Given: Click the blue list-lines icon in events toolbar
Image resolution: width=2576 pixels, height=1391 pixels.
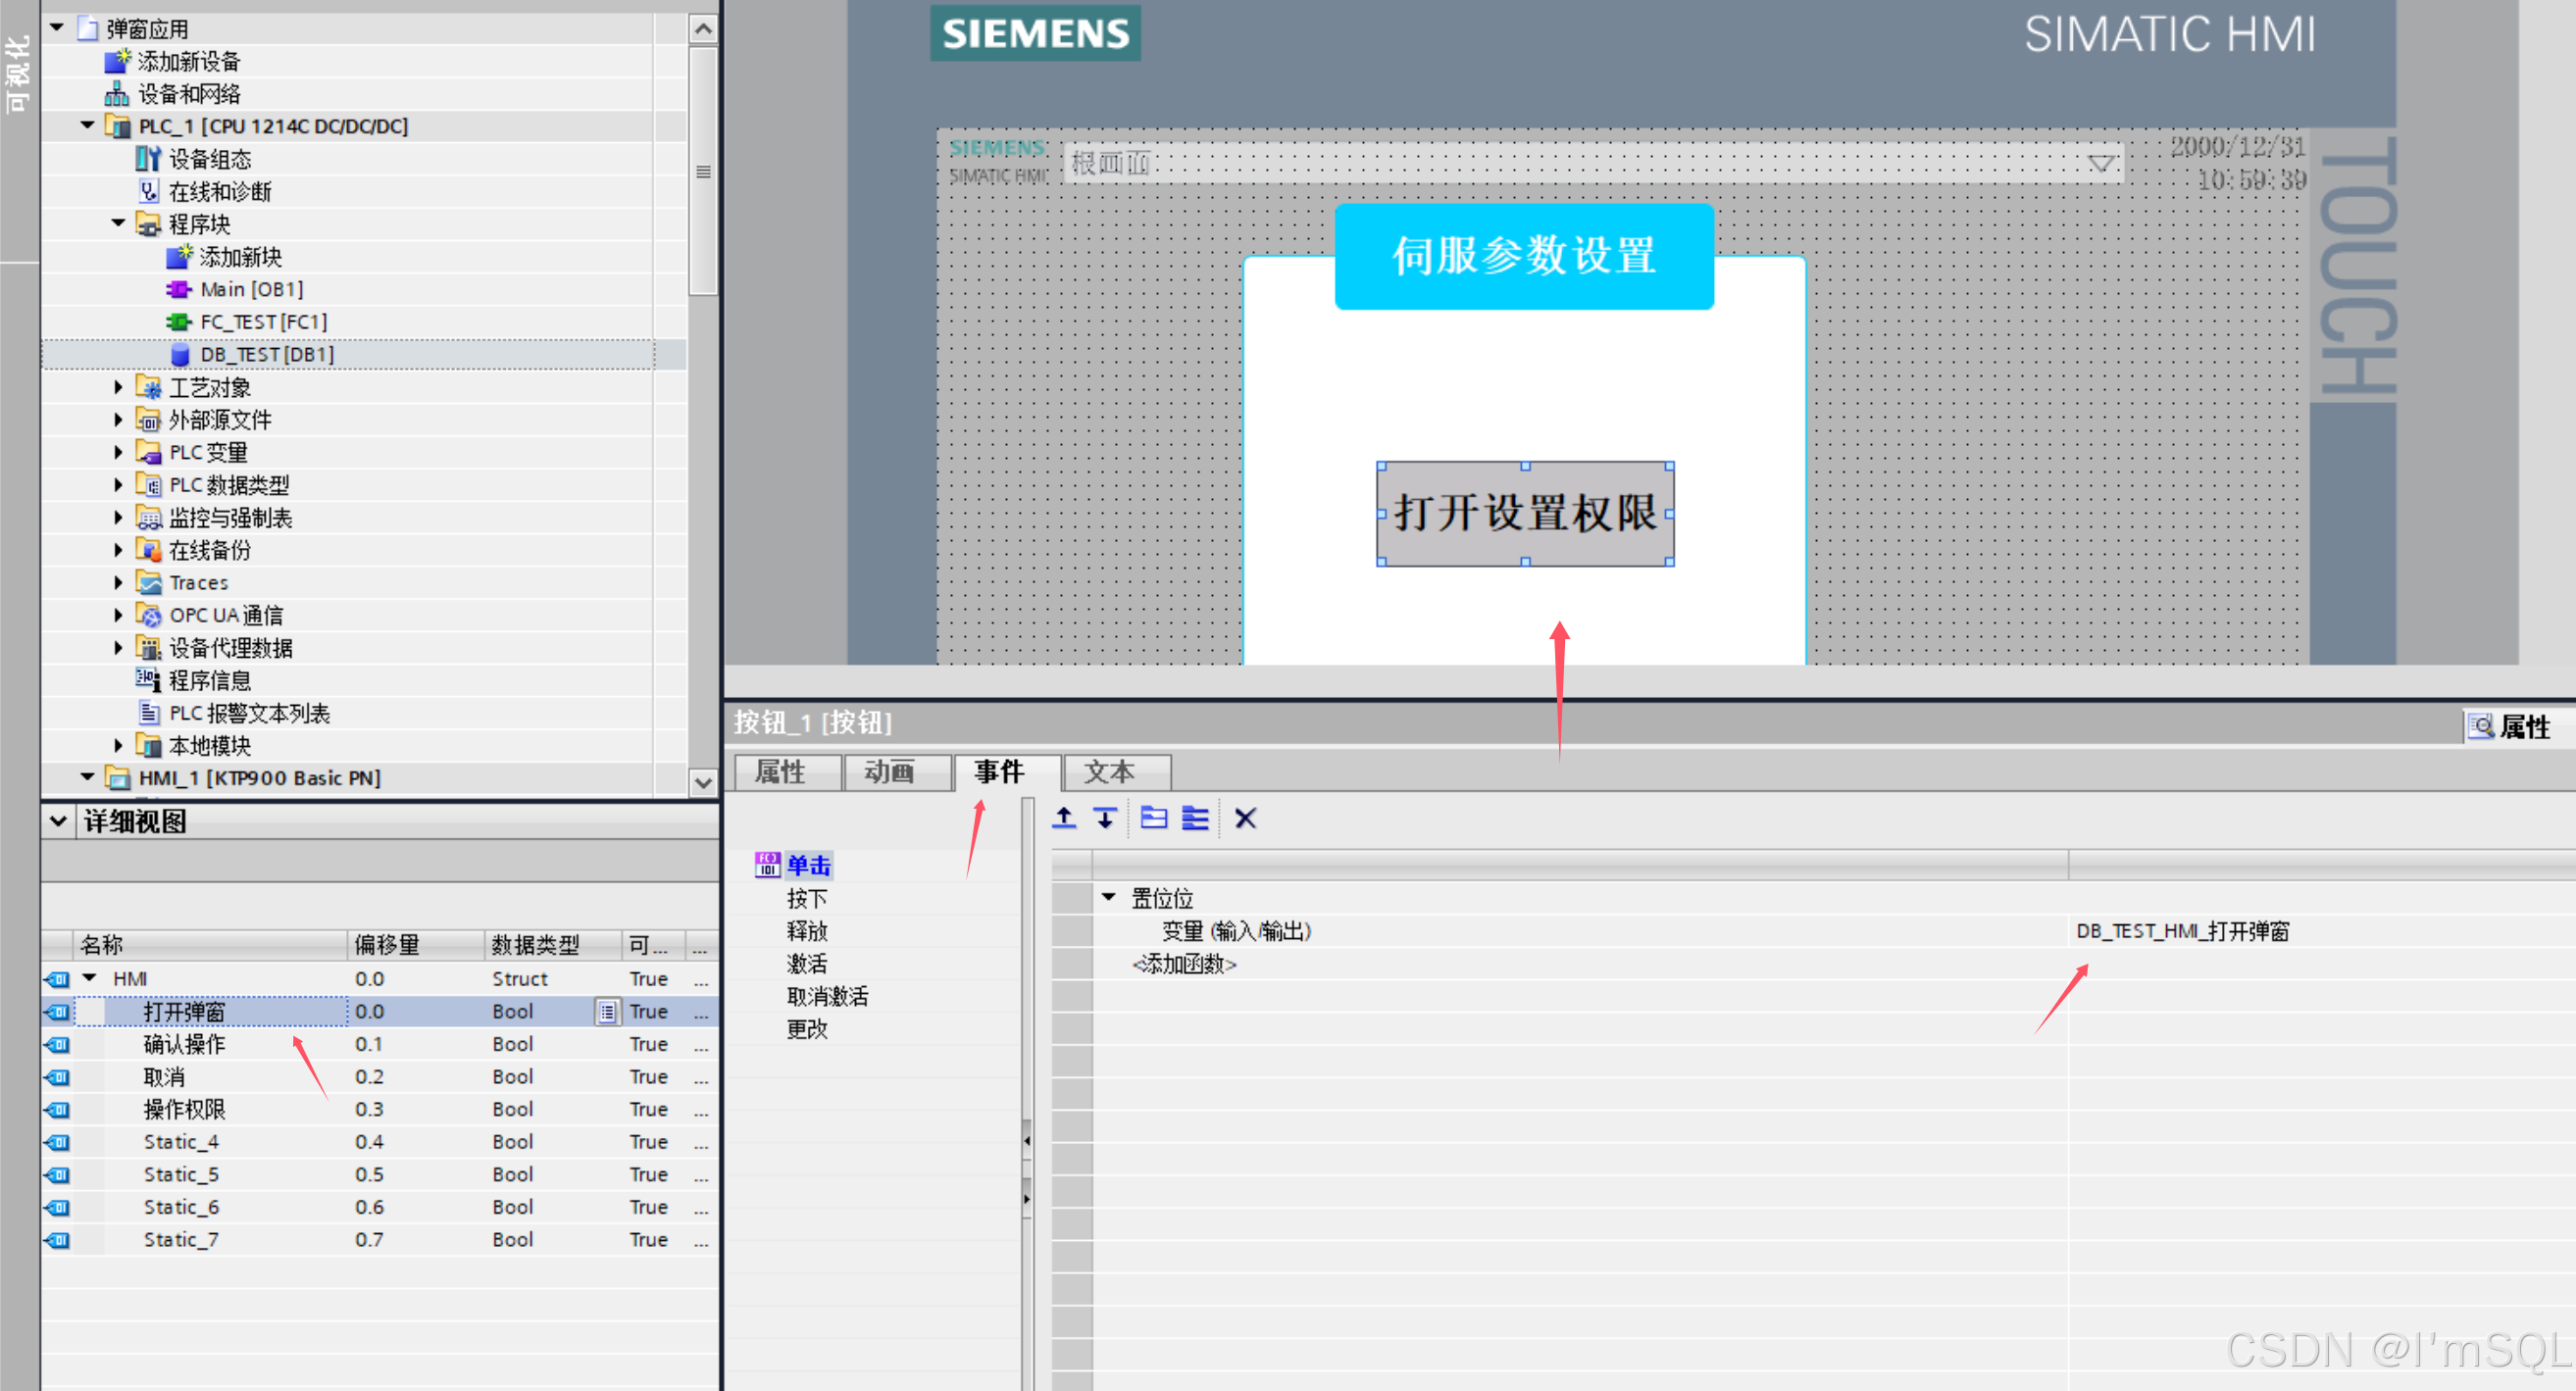Looking at the screenshot, I should click(x=1195, y=819).
